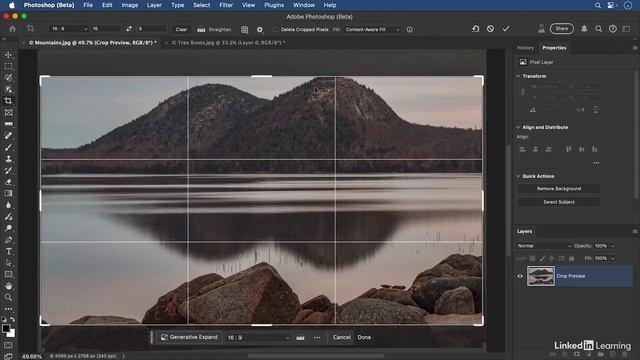Open the Window menu
Screen dimensions: 640x360
304,5
